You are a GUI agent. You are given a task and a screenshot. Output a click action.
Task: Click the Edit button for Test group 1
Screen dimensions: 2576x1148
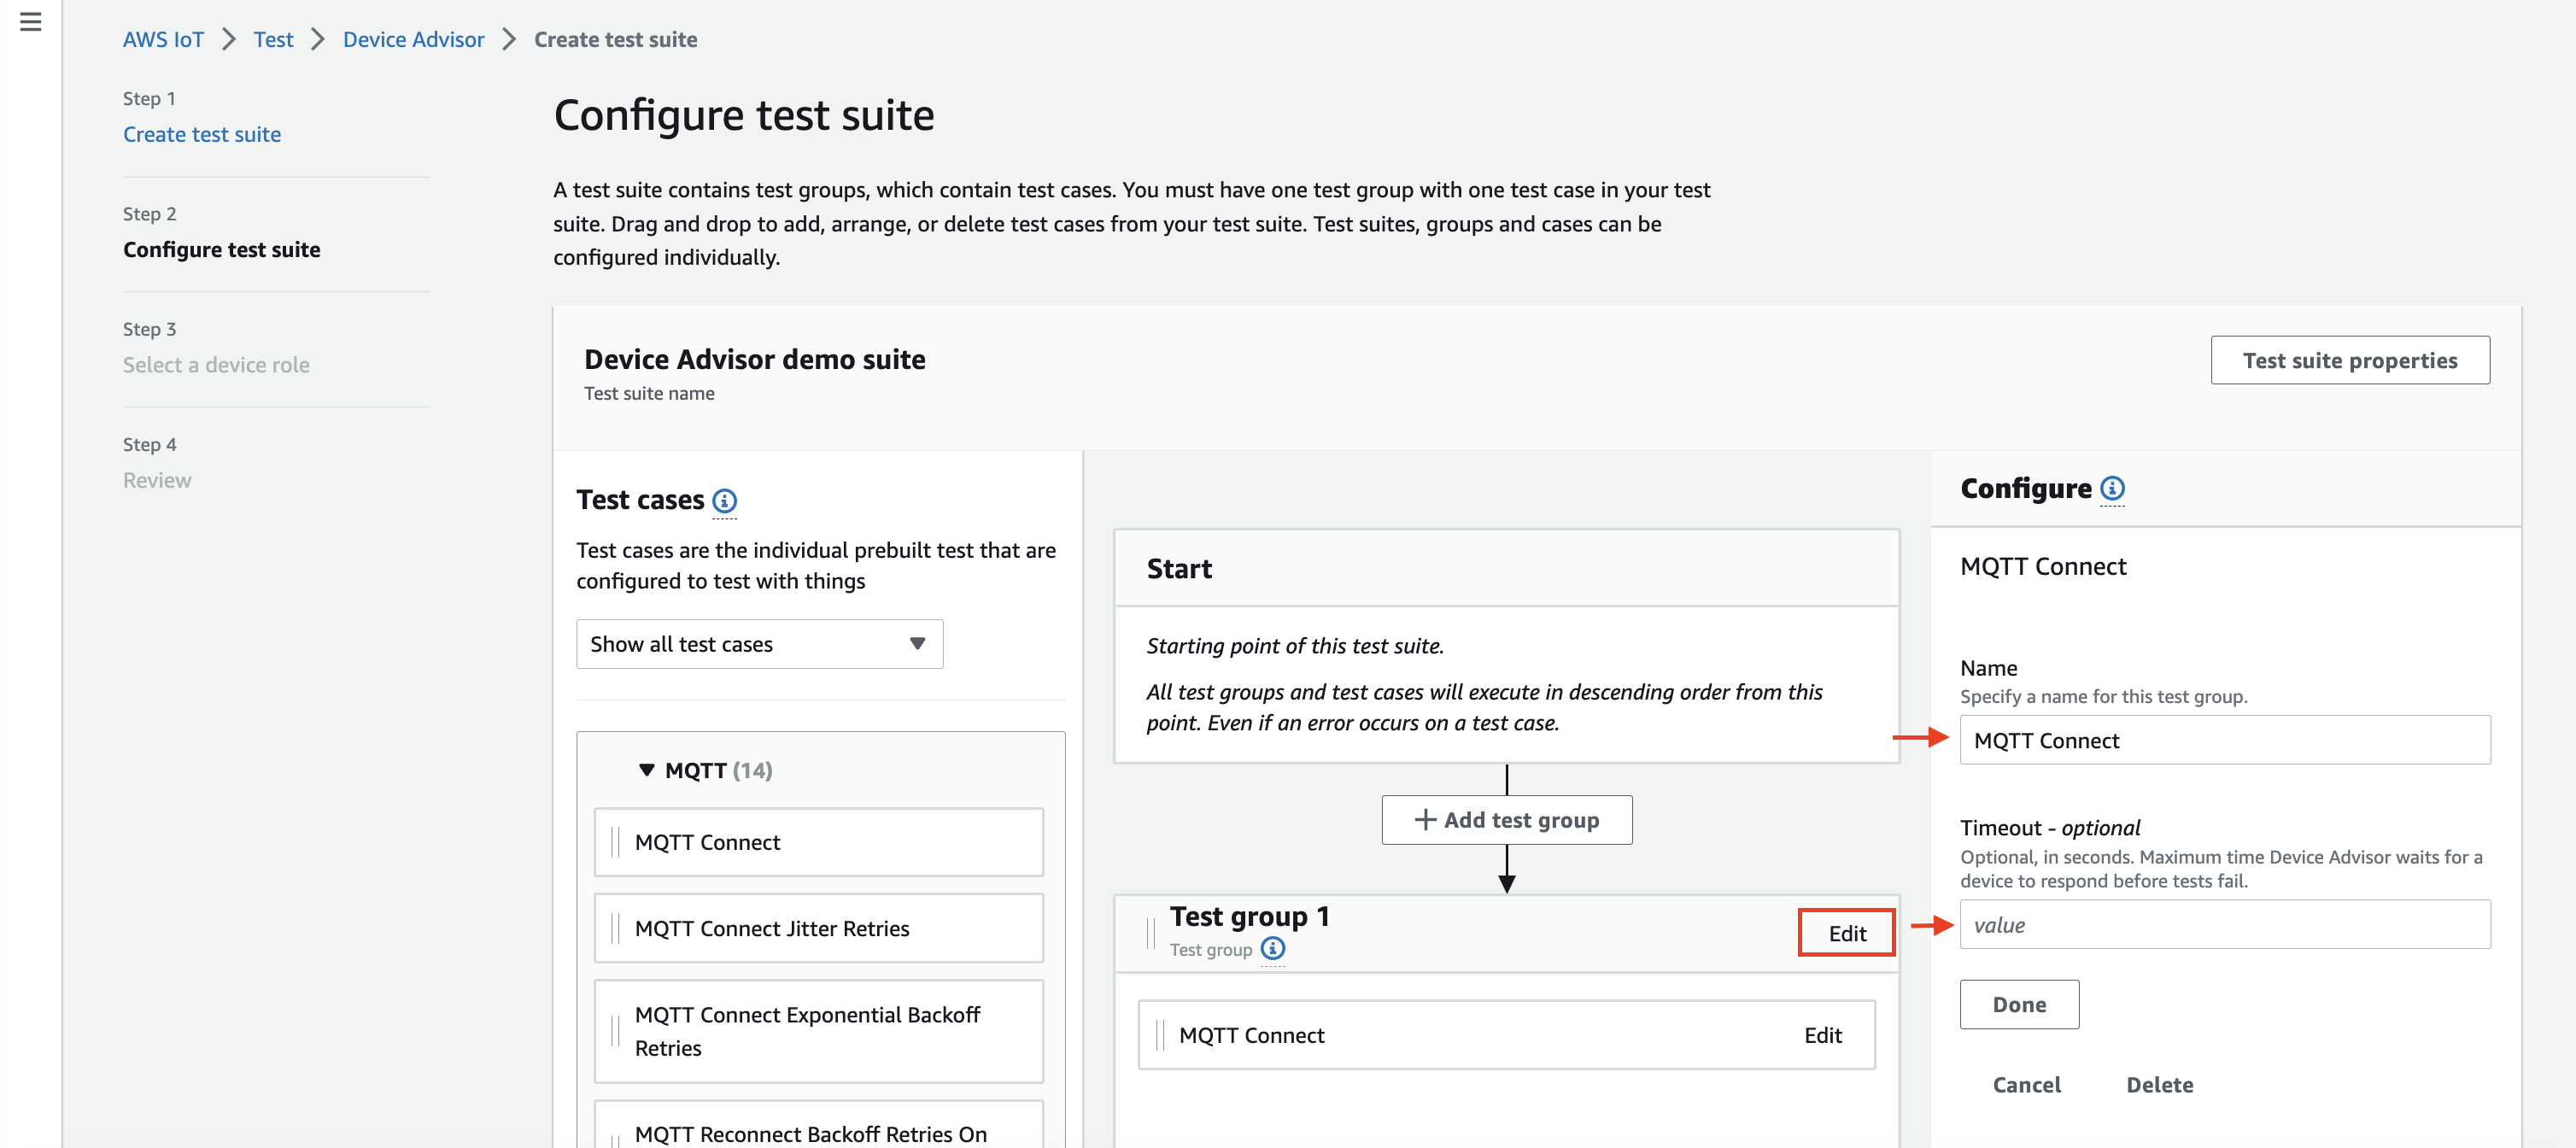(1843, 931)
